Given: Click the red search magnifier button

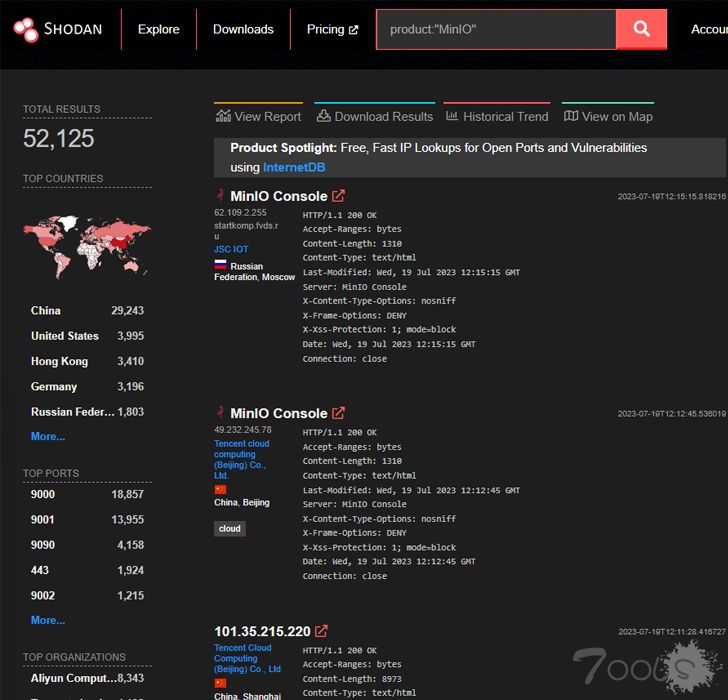Looking at the screenshot, I should tap(641, 30).
